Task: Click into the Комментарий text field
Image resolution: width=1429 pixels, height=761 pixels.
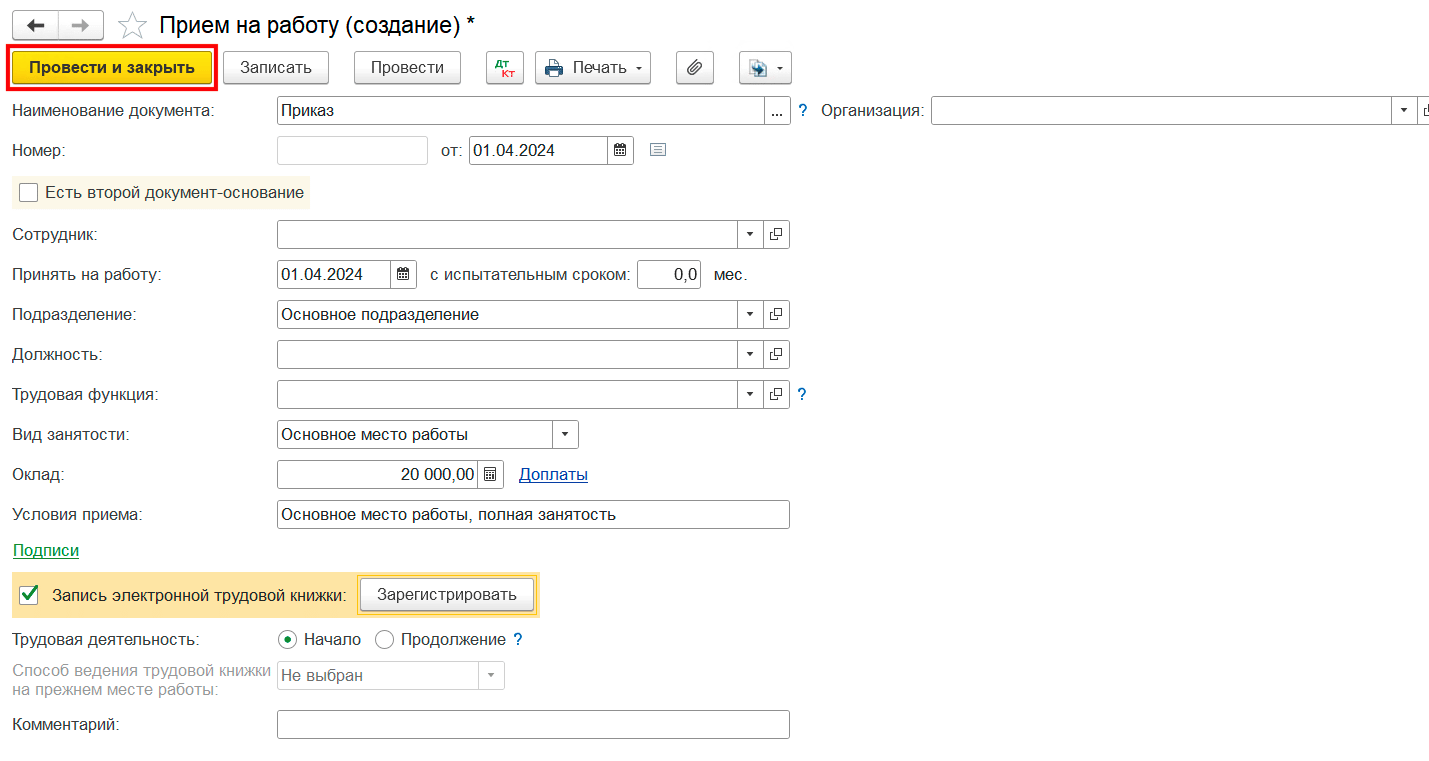Action: 532,725
